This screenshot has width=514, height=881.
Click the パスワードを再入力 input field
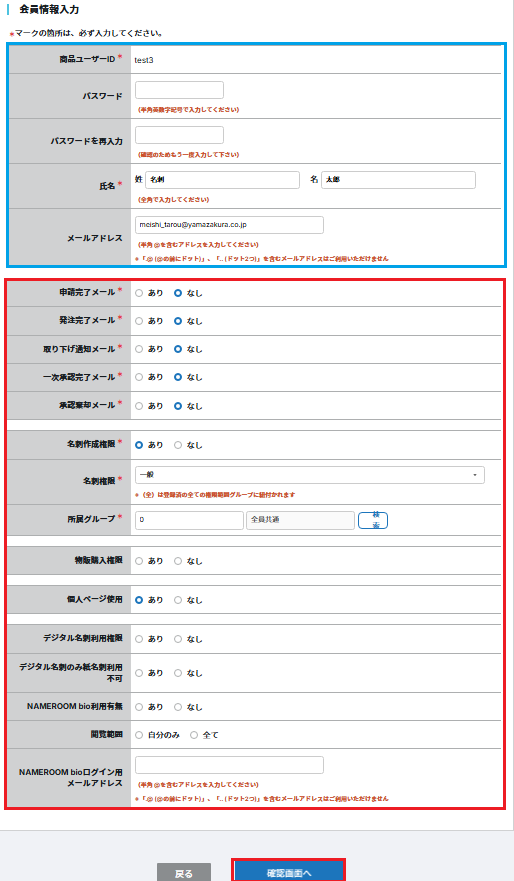[179, 135]
